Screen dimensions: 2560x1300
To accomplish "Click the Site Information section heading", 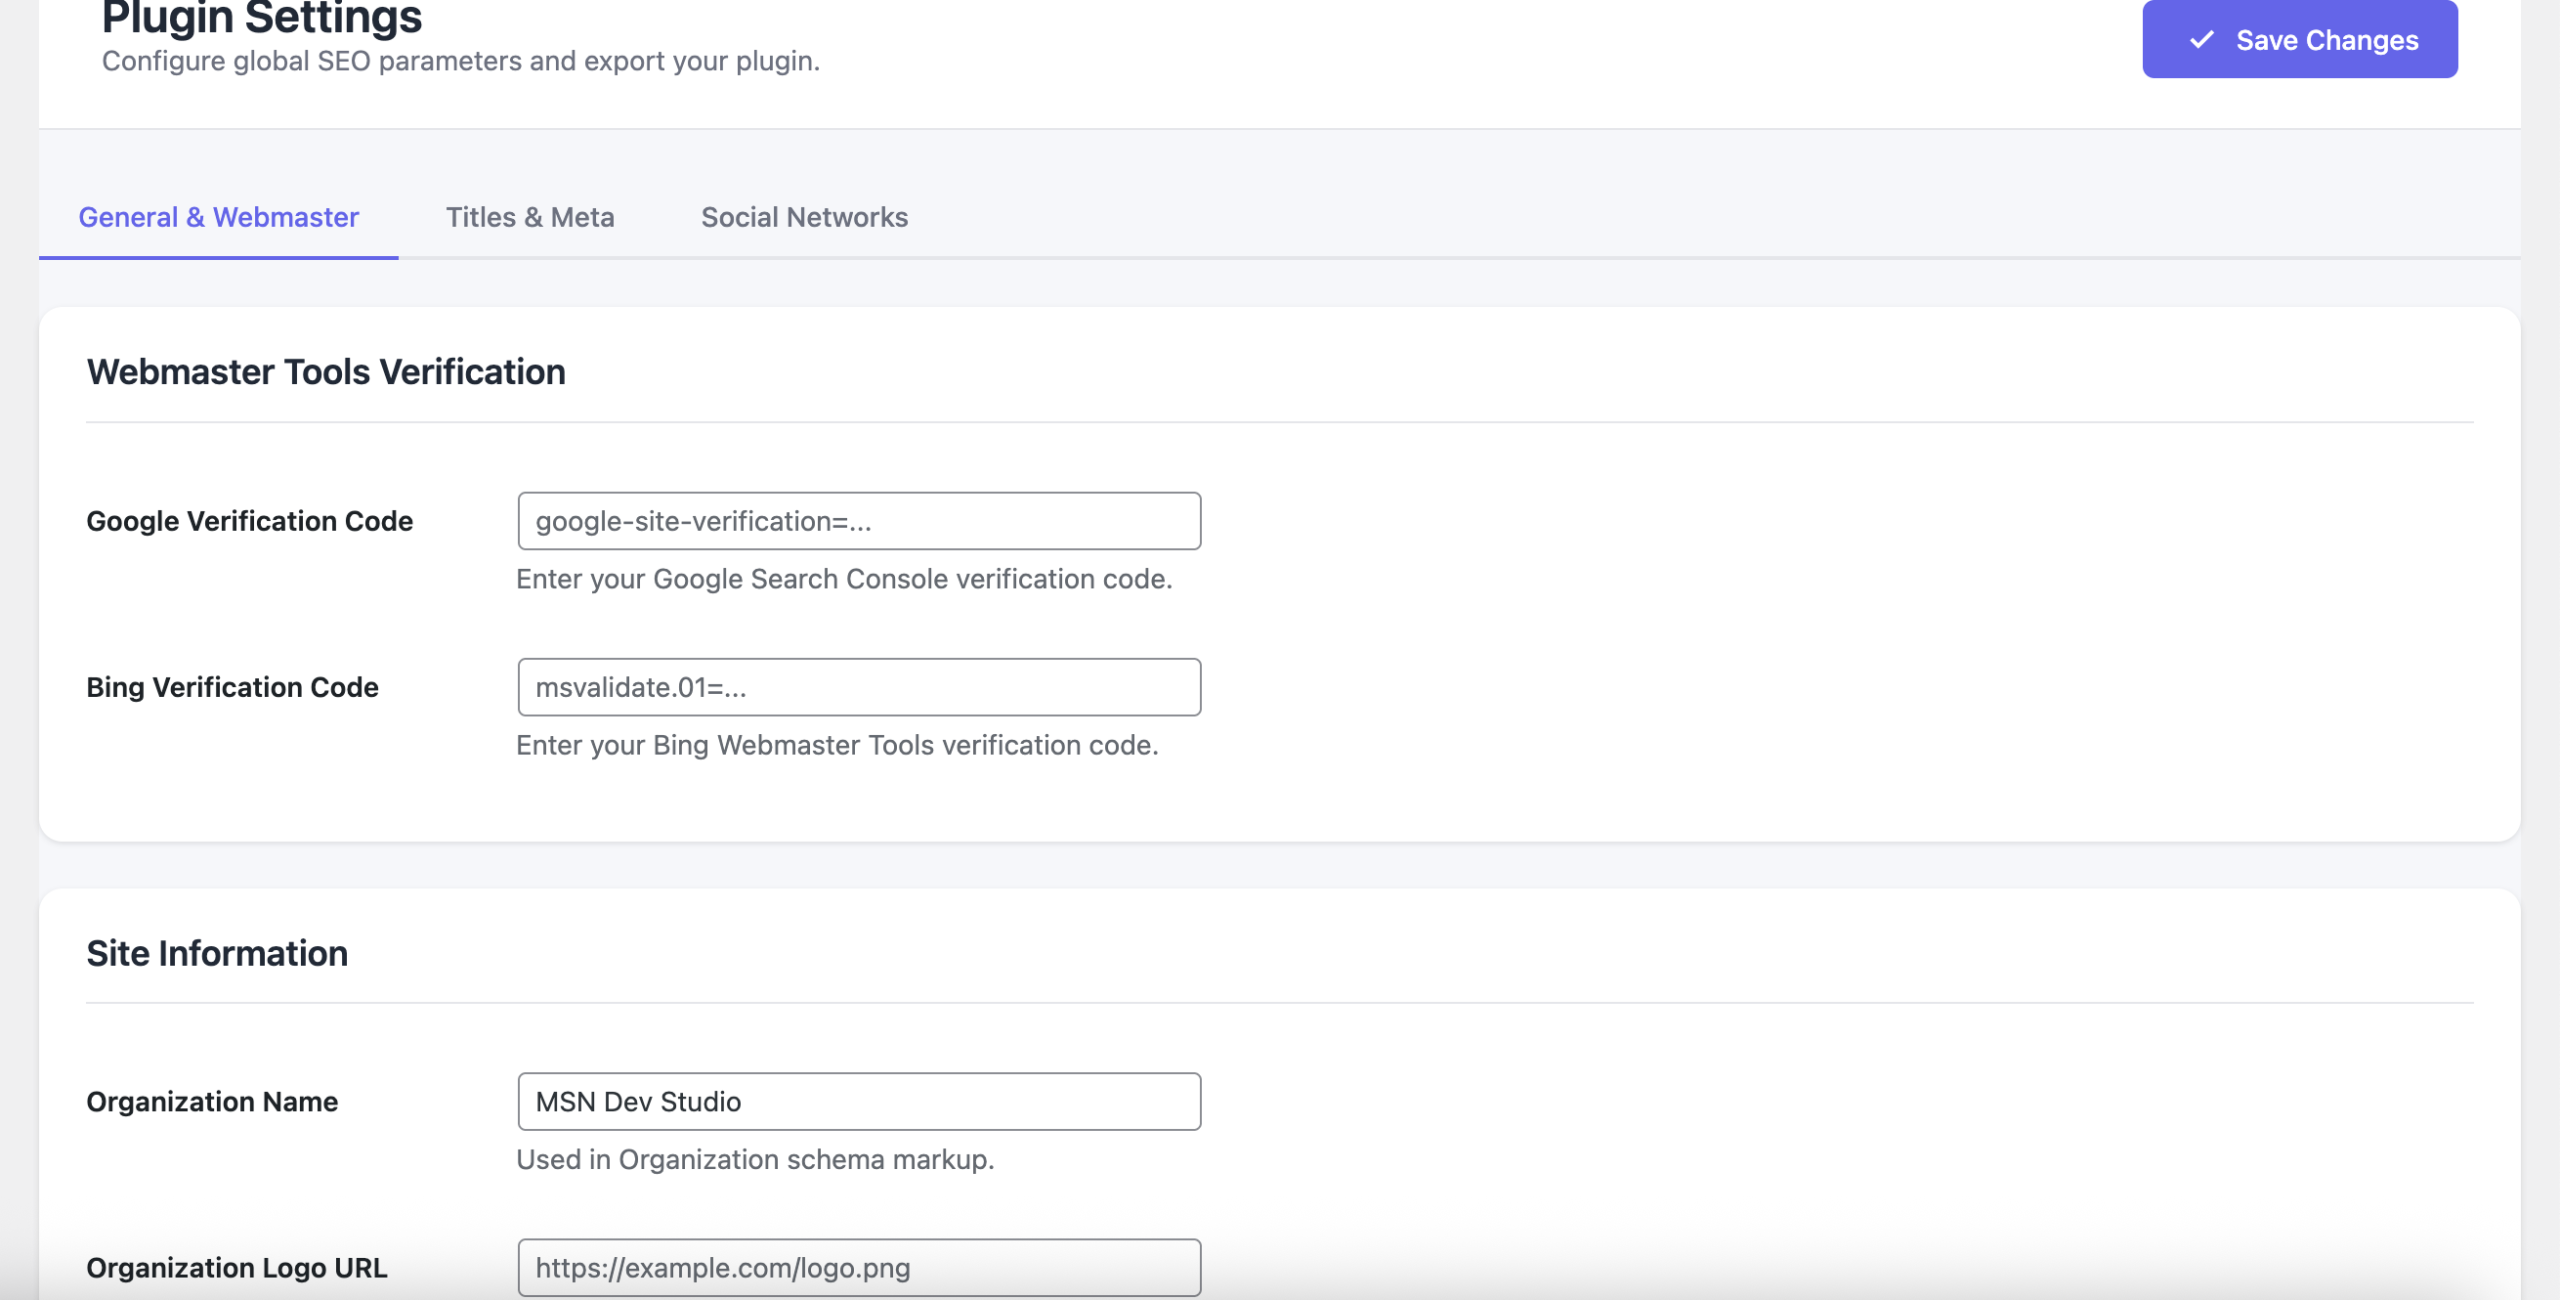I will tap(217, 953).
